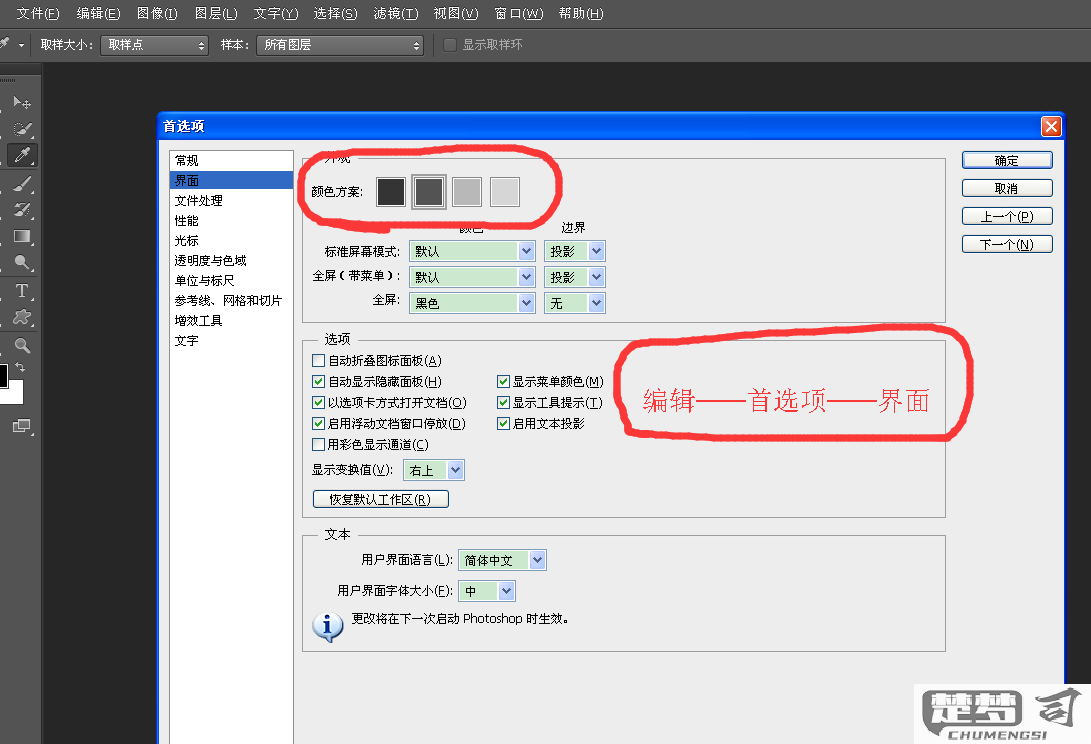This screenshot has width=1091, height=744.
Task: Choose the medium gray color scheme swatch
Action: (x=467, y=191)
